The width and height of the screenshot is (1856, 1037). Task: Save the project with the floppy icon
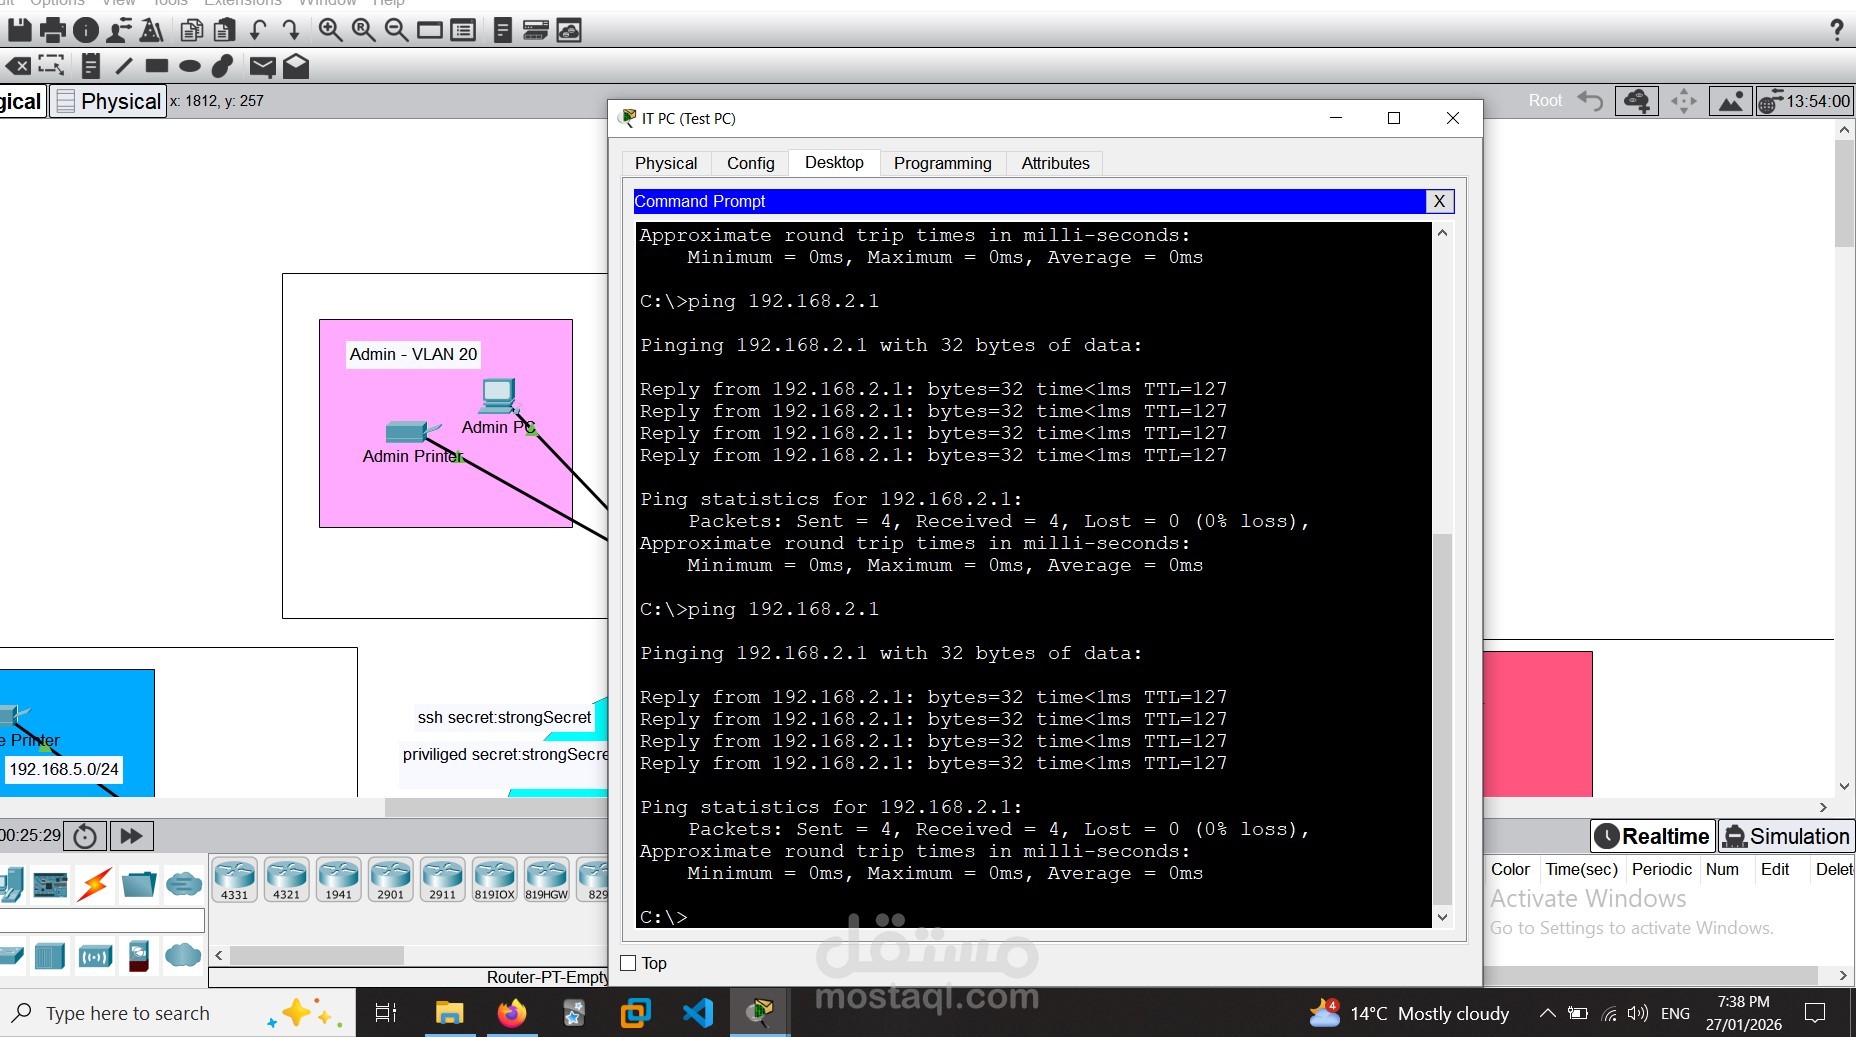pos(19,30)
